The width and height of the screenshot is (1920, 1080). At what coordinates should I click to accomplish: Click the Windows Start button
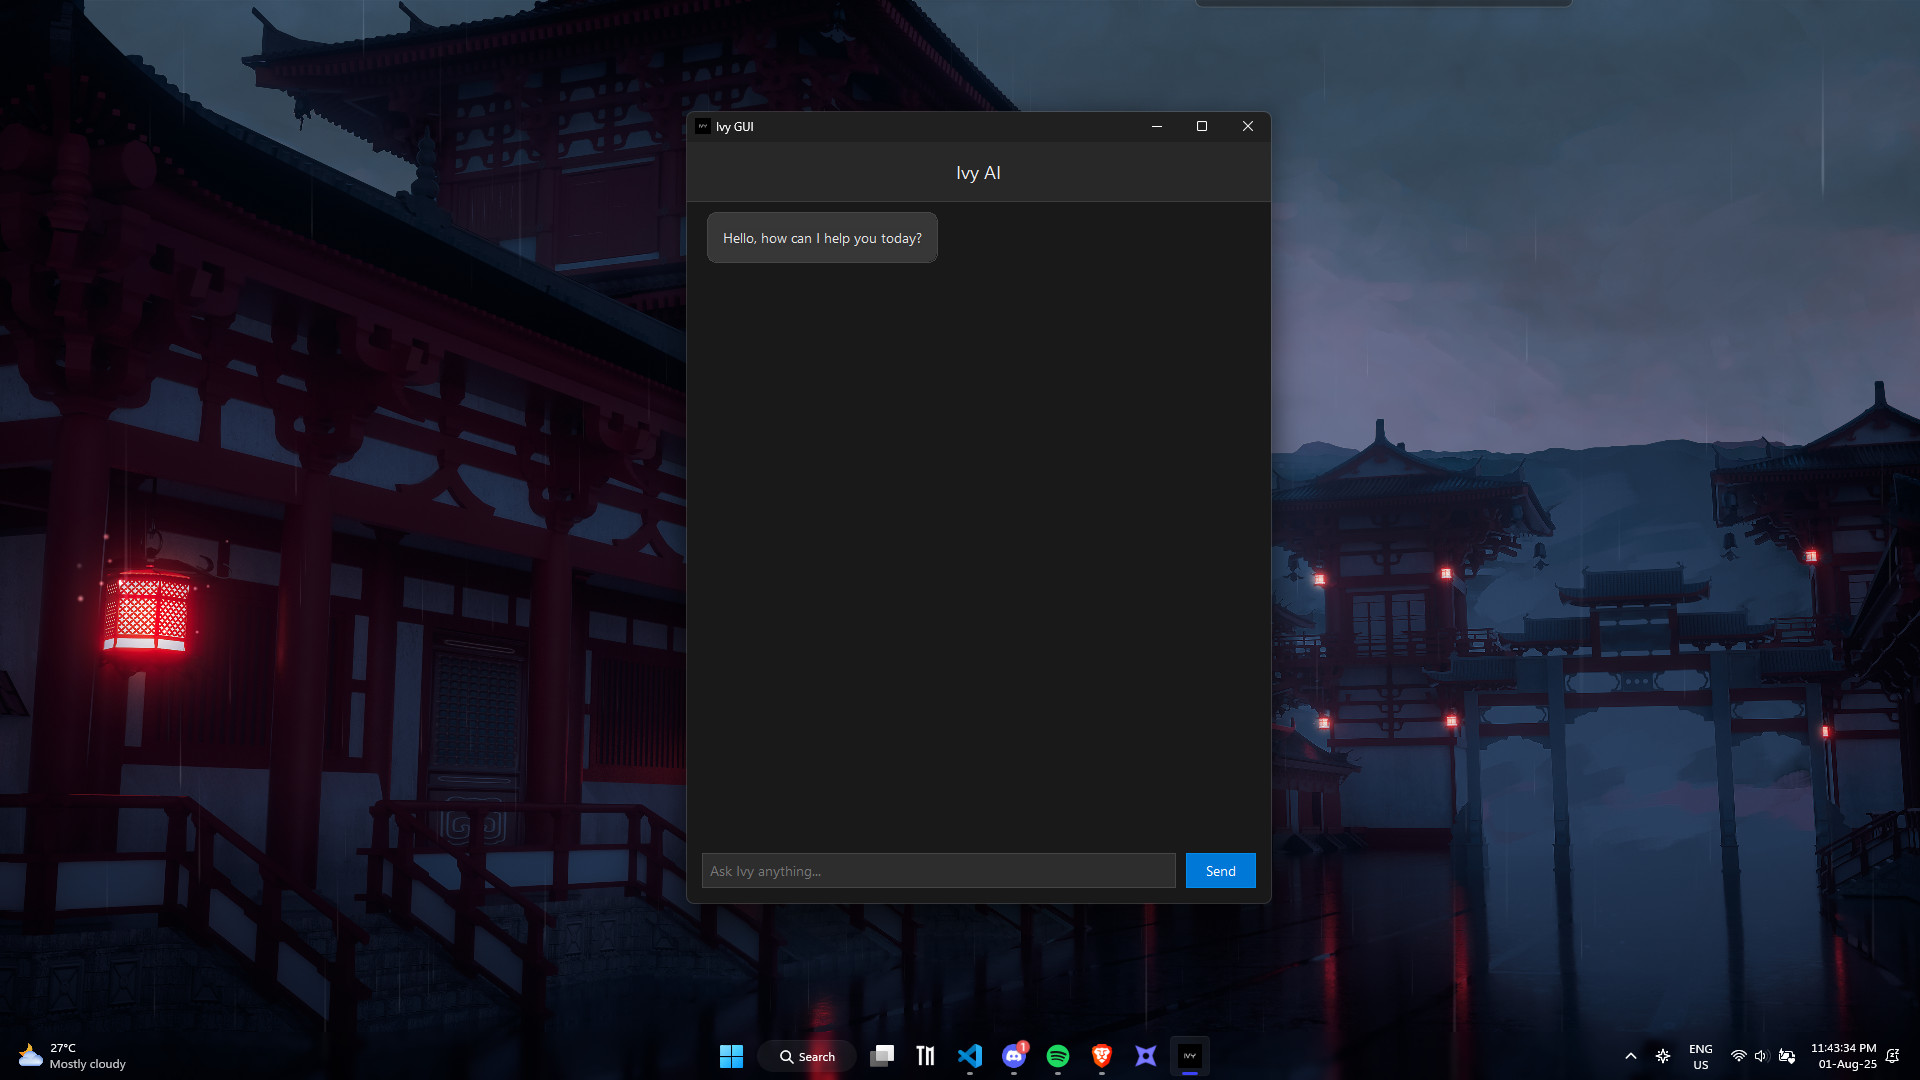tap(731, 1055)
